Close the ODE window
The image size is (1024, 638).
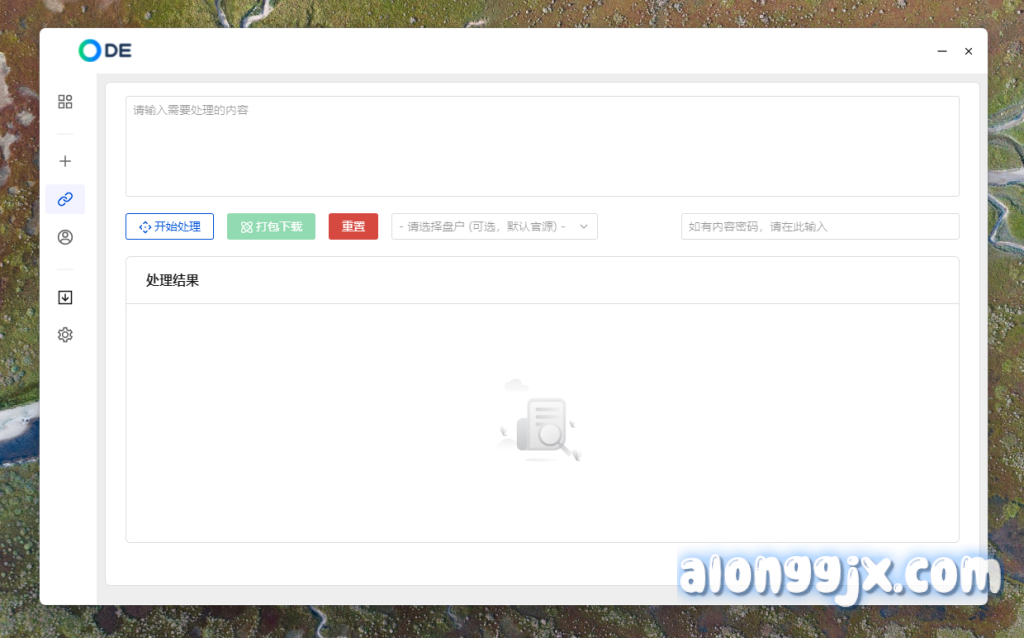coord(968,51)
